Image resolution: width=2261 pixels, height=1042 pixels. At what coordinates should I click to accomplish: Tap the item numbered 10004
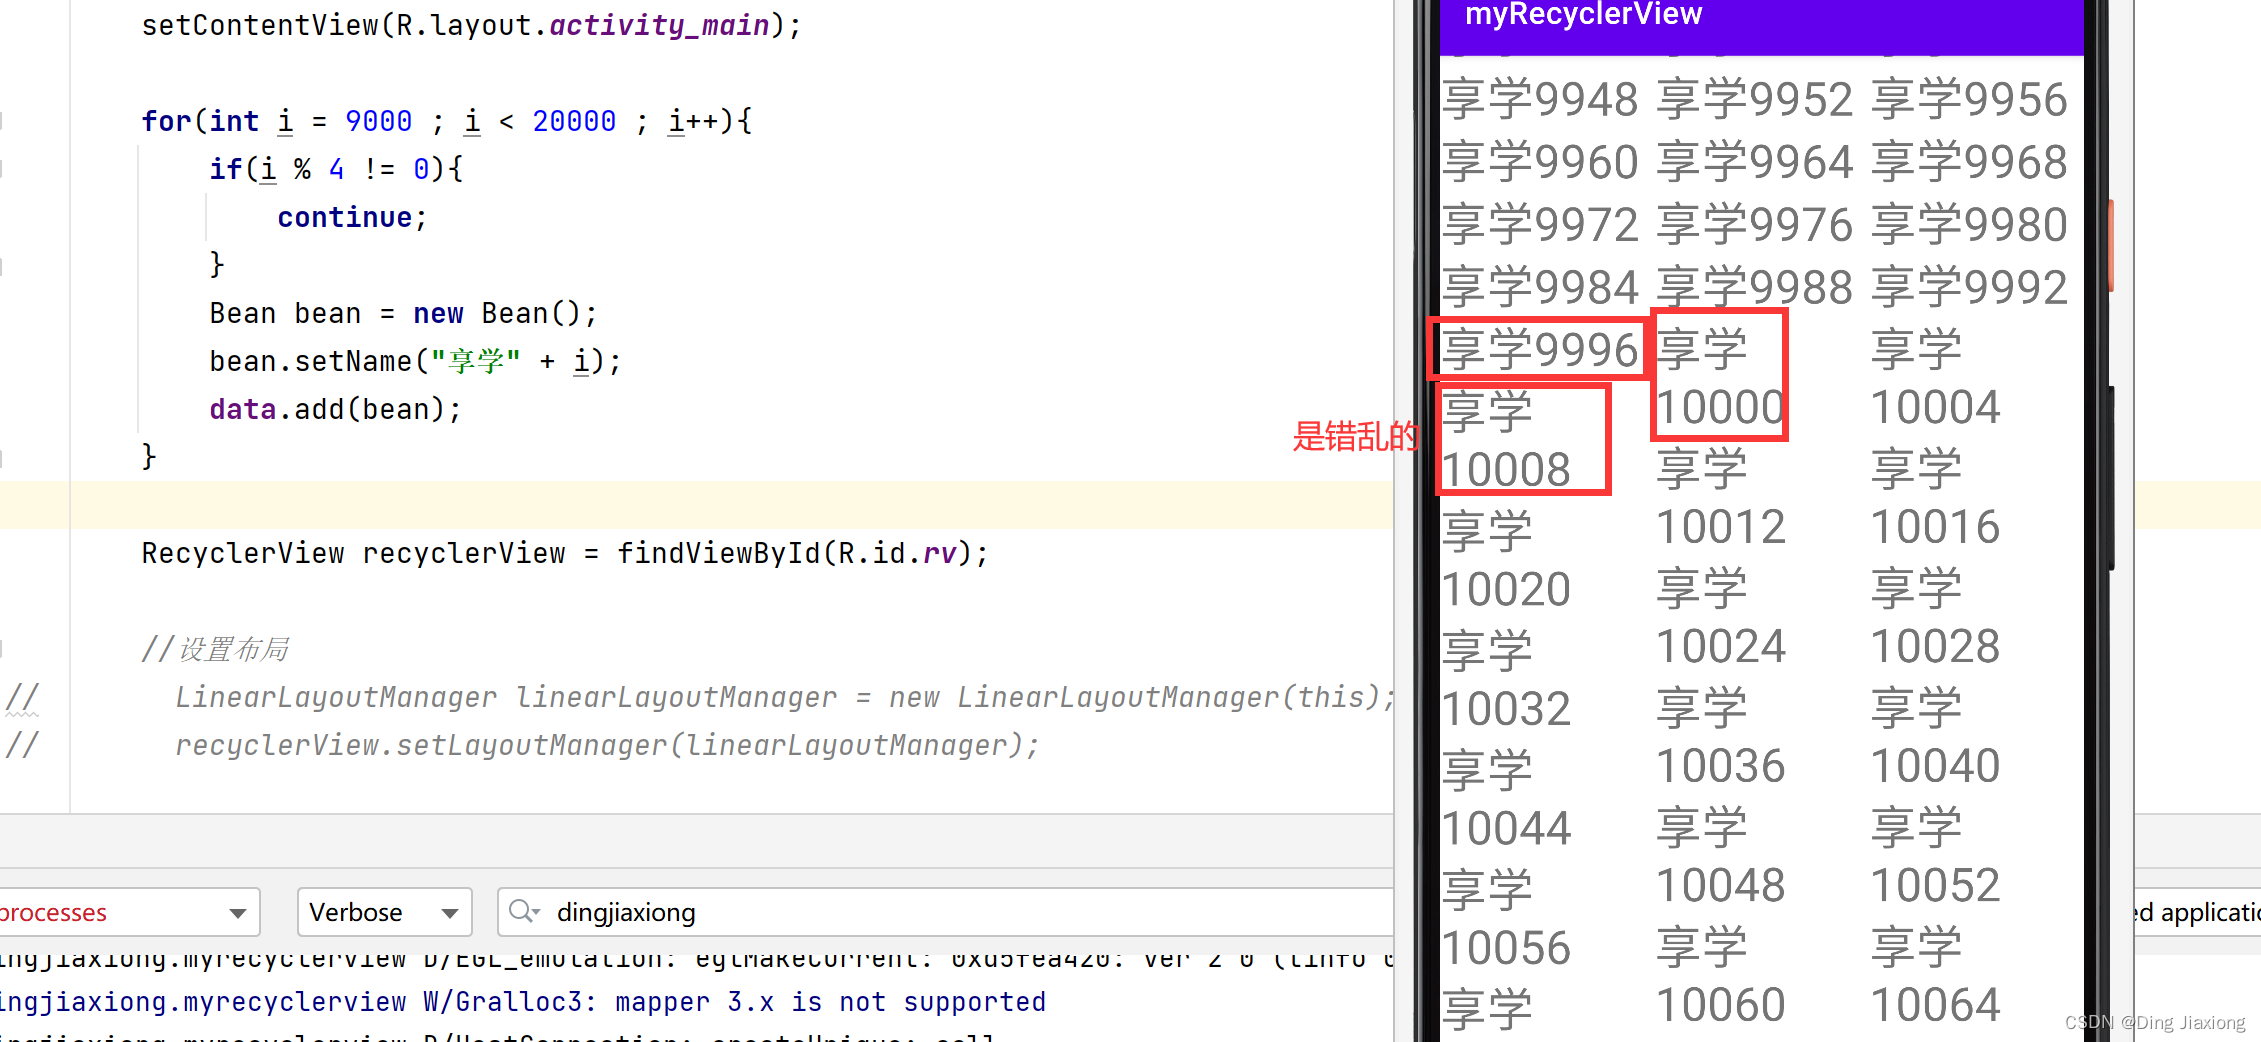tap(1935, 379)
